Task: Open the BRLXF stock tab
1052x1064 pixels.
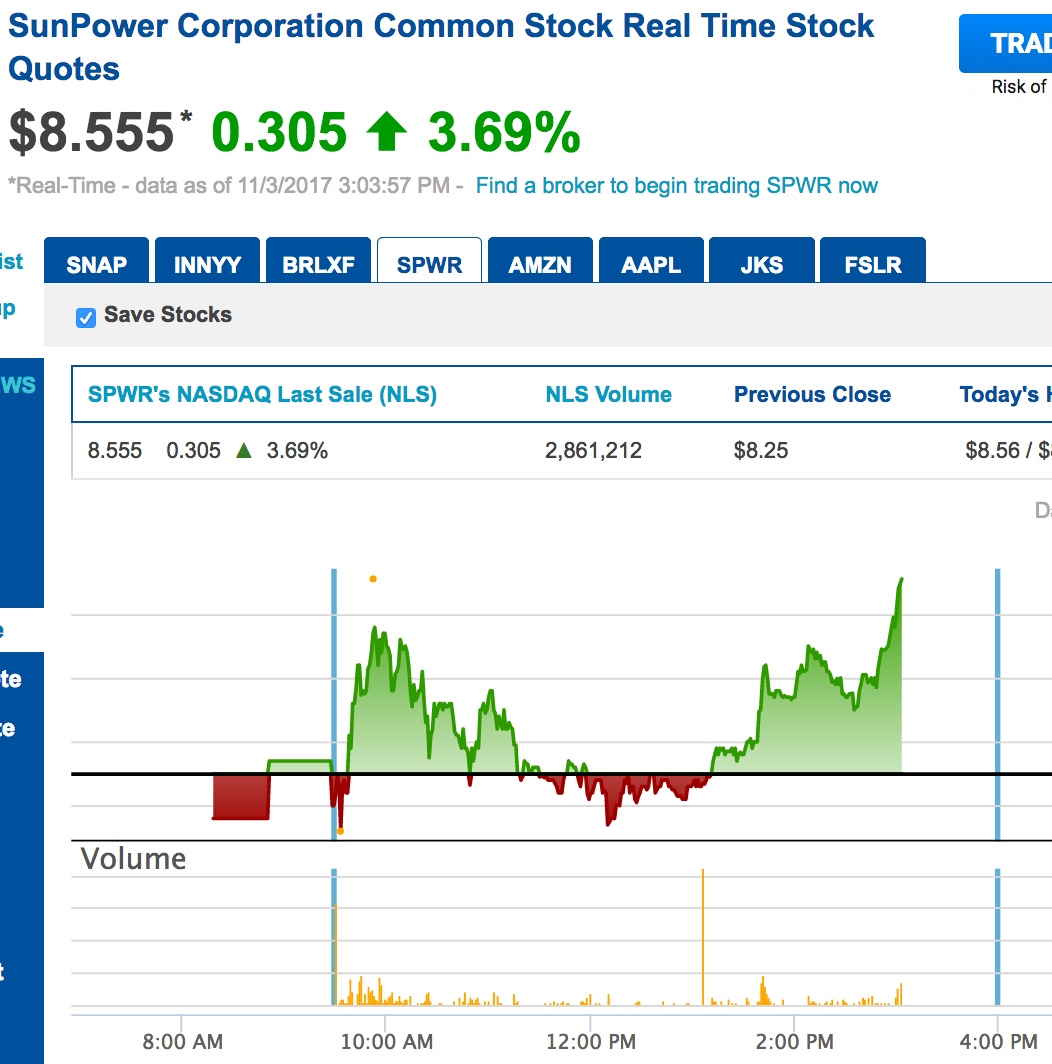Action: click(x=318, y=261)
